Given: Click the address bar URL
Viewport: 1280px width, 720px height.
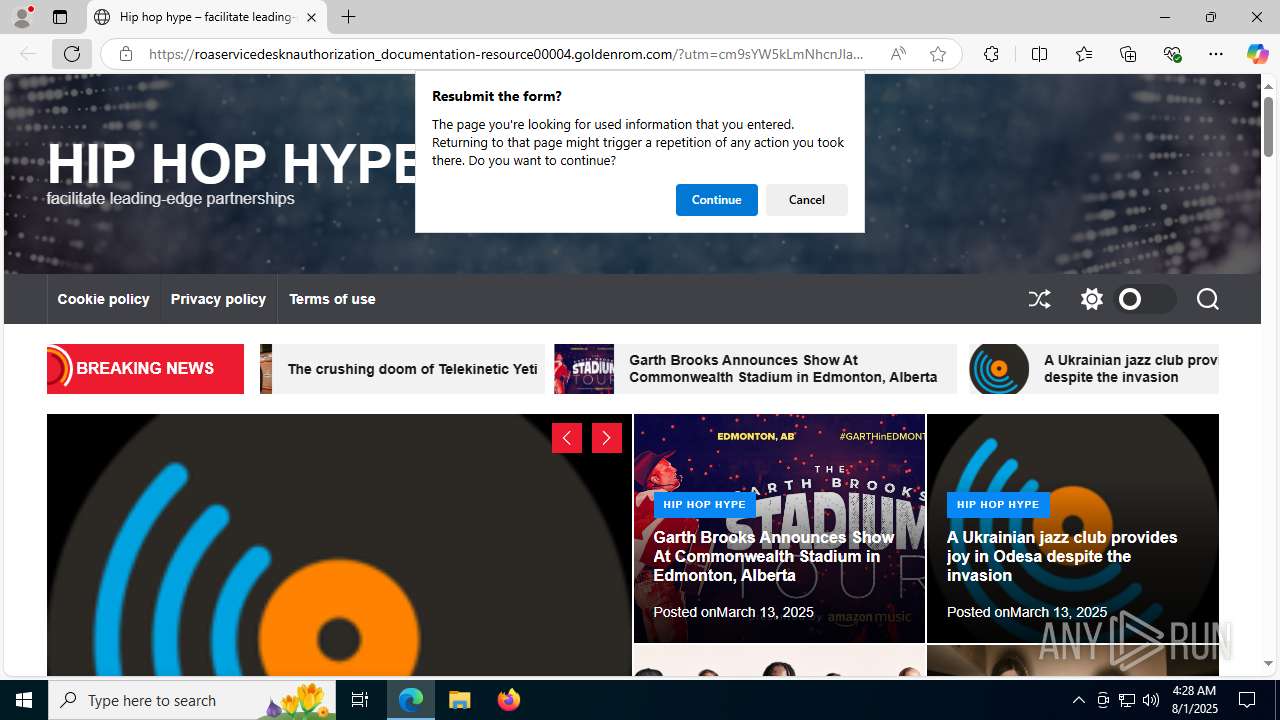Looking at the screenshot, I should [506, 54].
